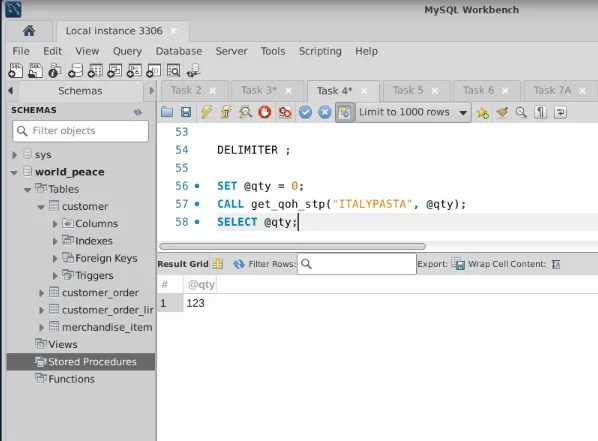Open a script file in the editor

[x=167, y=112]
